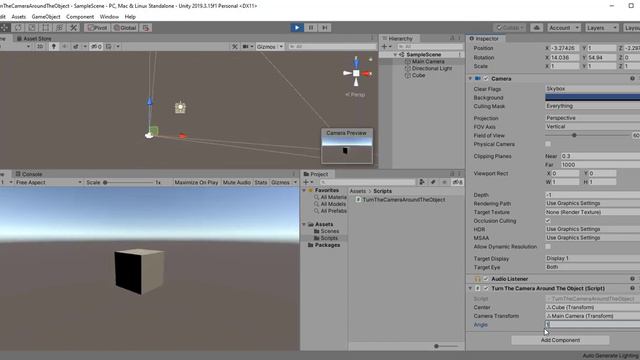Open the GameObject menu

46,17
